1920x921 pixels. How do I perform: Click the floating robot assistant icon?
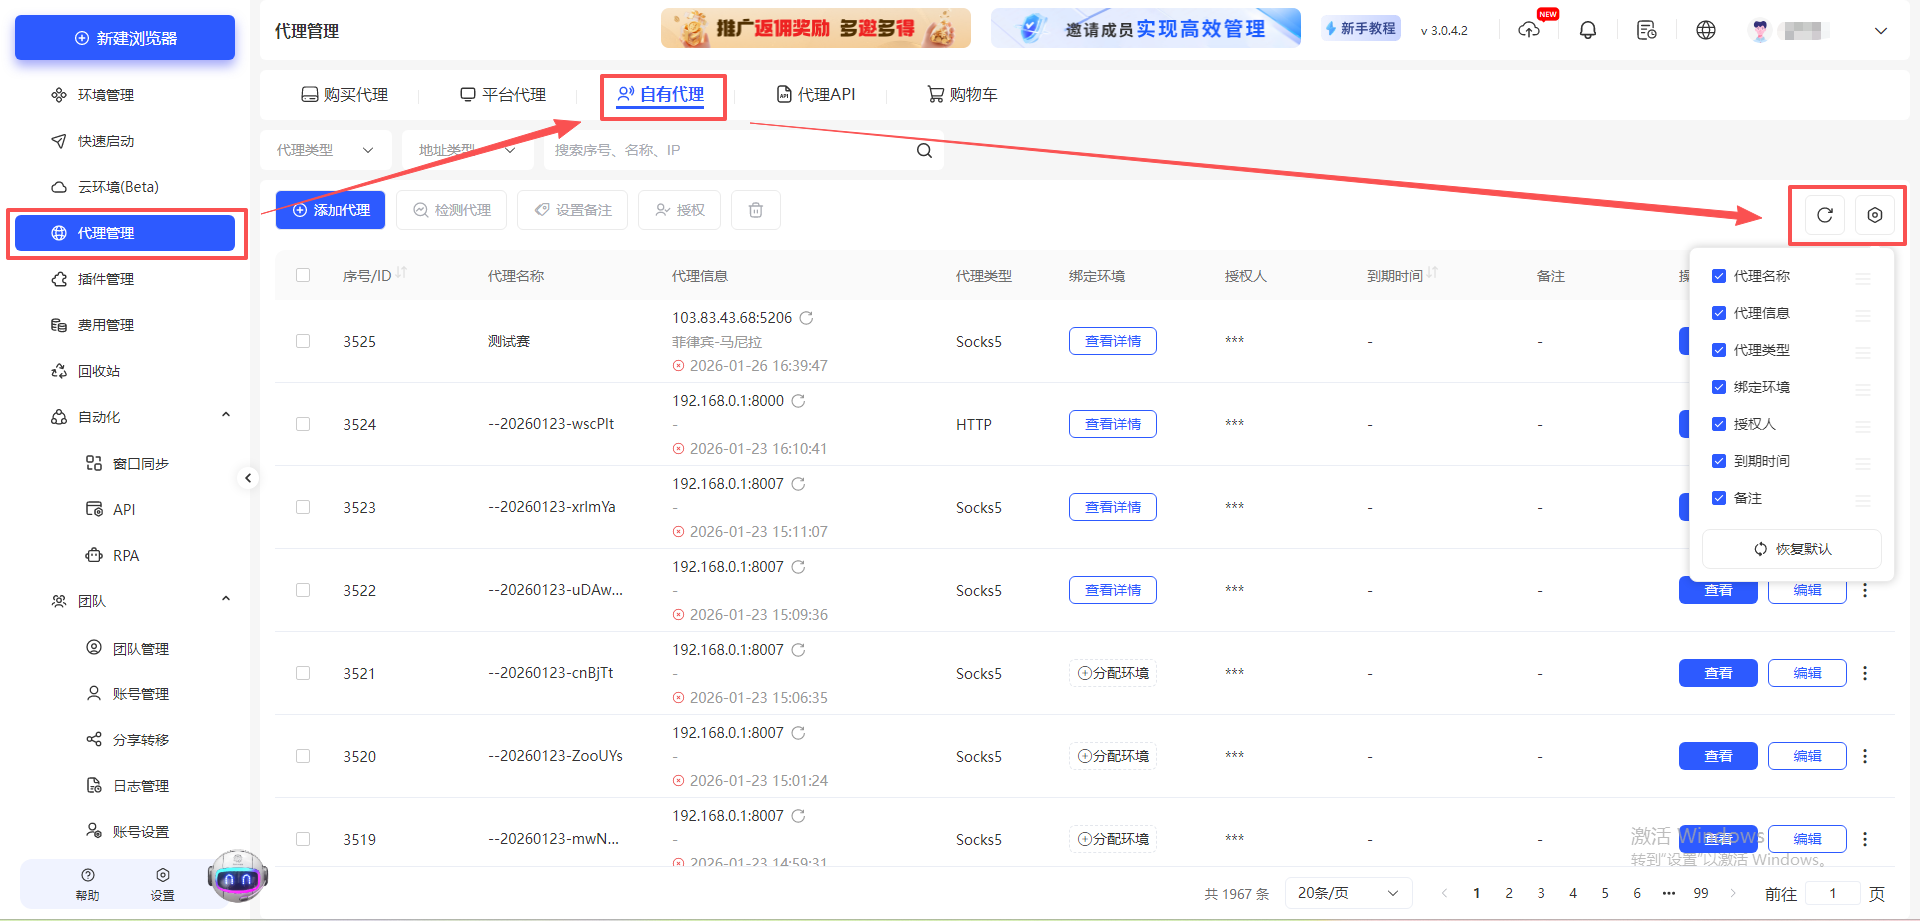[237, 877]
